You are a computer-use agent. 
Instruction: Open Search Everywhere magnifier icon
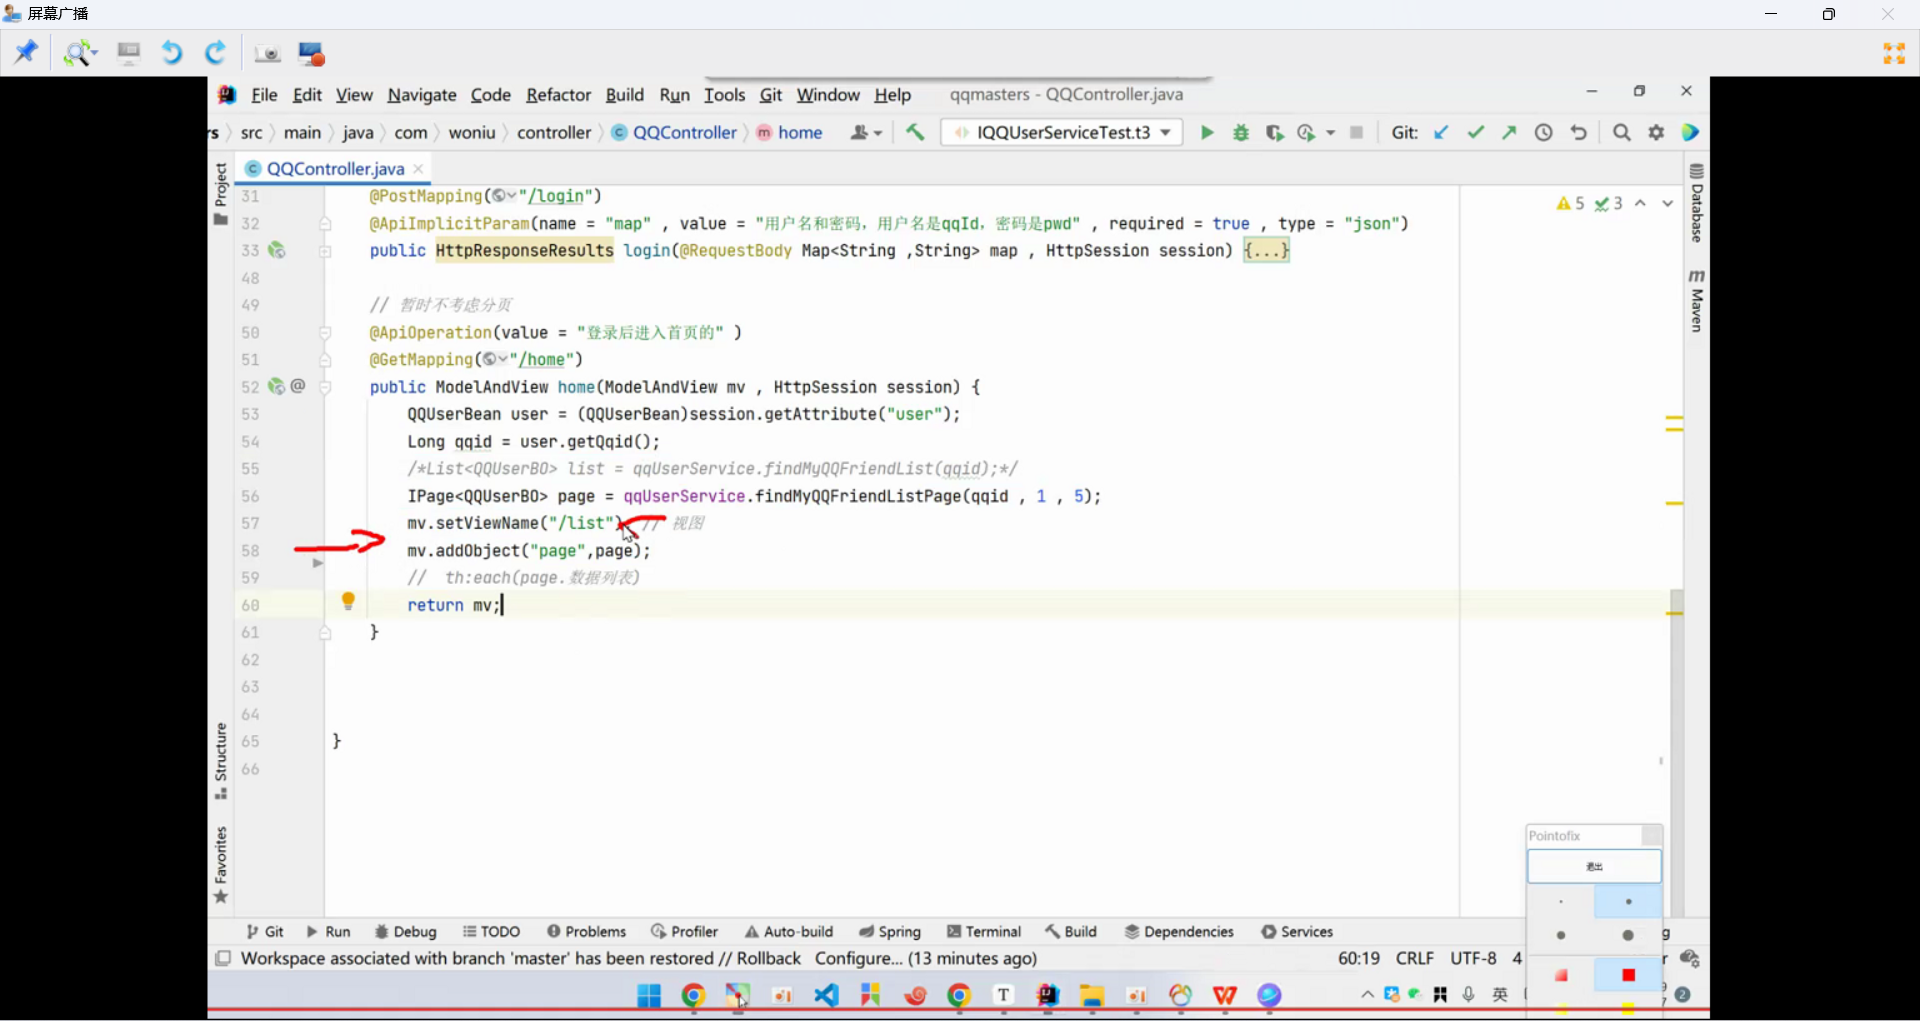[1622, 133]
